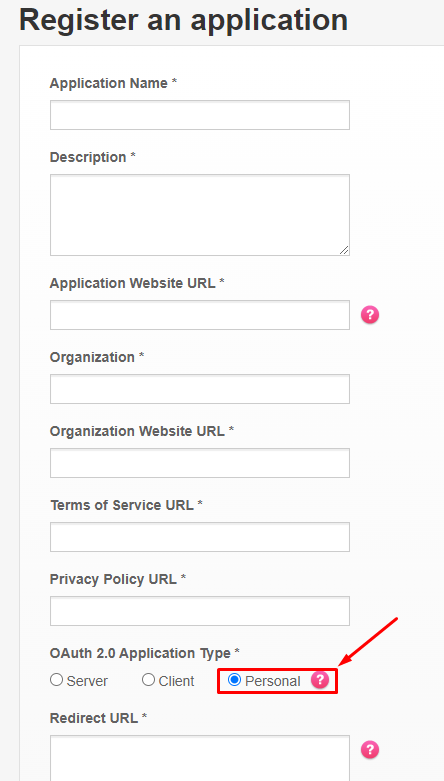Open help icon beside Application Website URL
Viewport: 444px width, 781px height.
[x=370, y=315]
